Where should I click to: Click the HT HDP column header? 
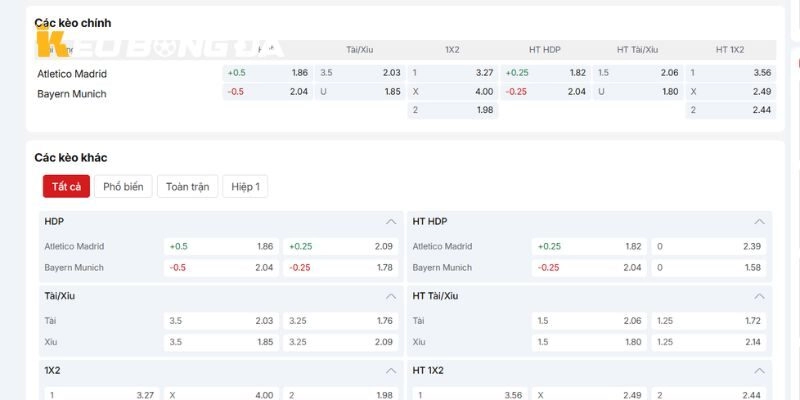pyautogui.click(x=545, y=49)
